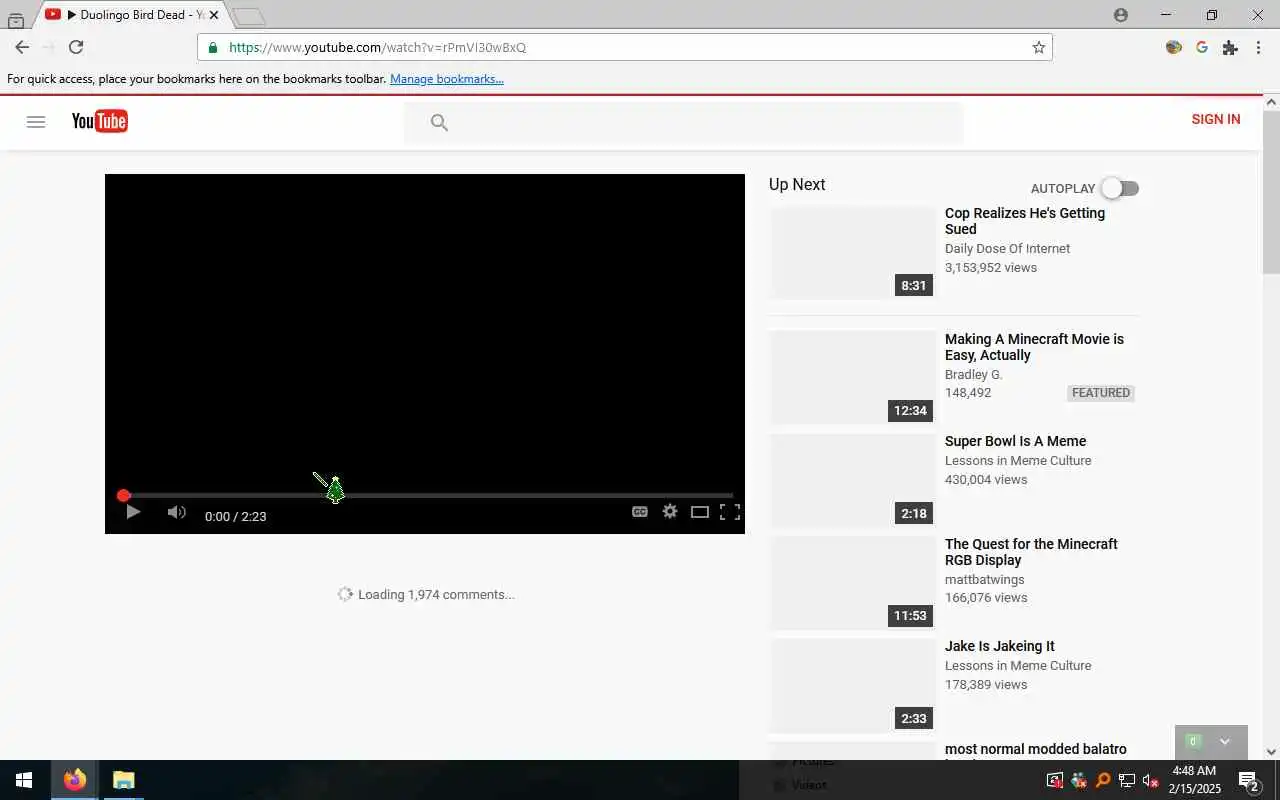
Task: Go to the YouTube home logo
Action: (100, 121)
